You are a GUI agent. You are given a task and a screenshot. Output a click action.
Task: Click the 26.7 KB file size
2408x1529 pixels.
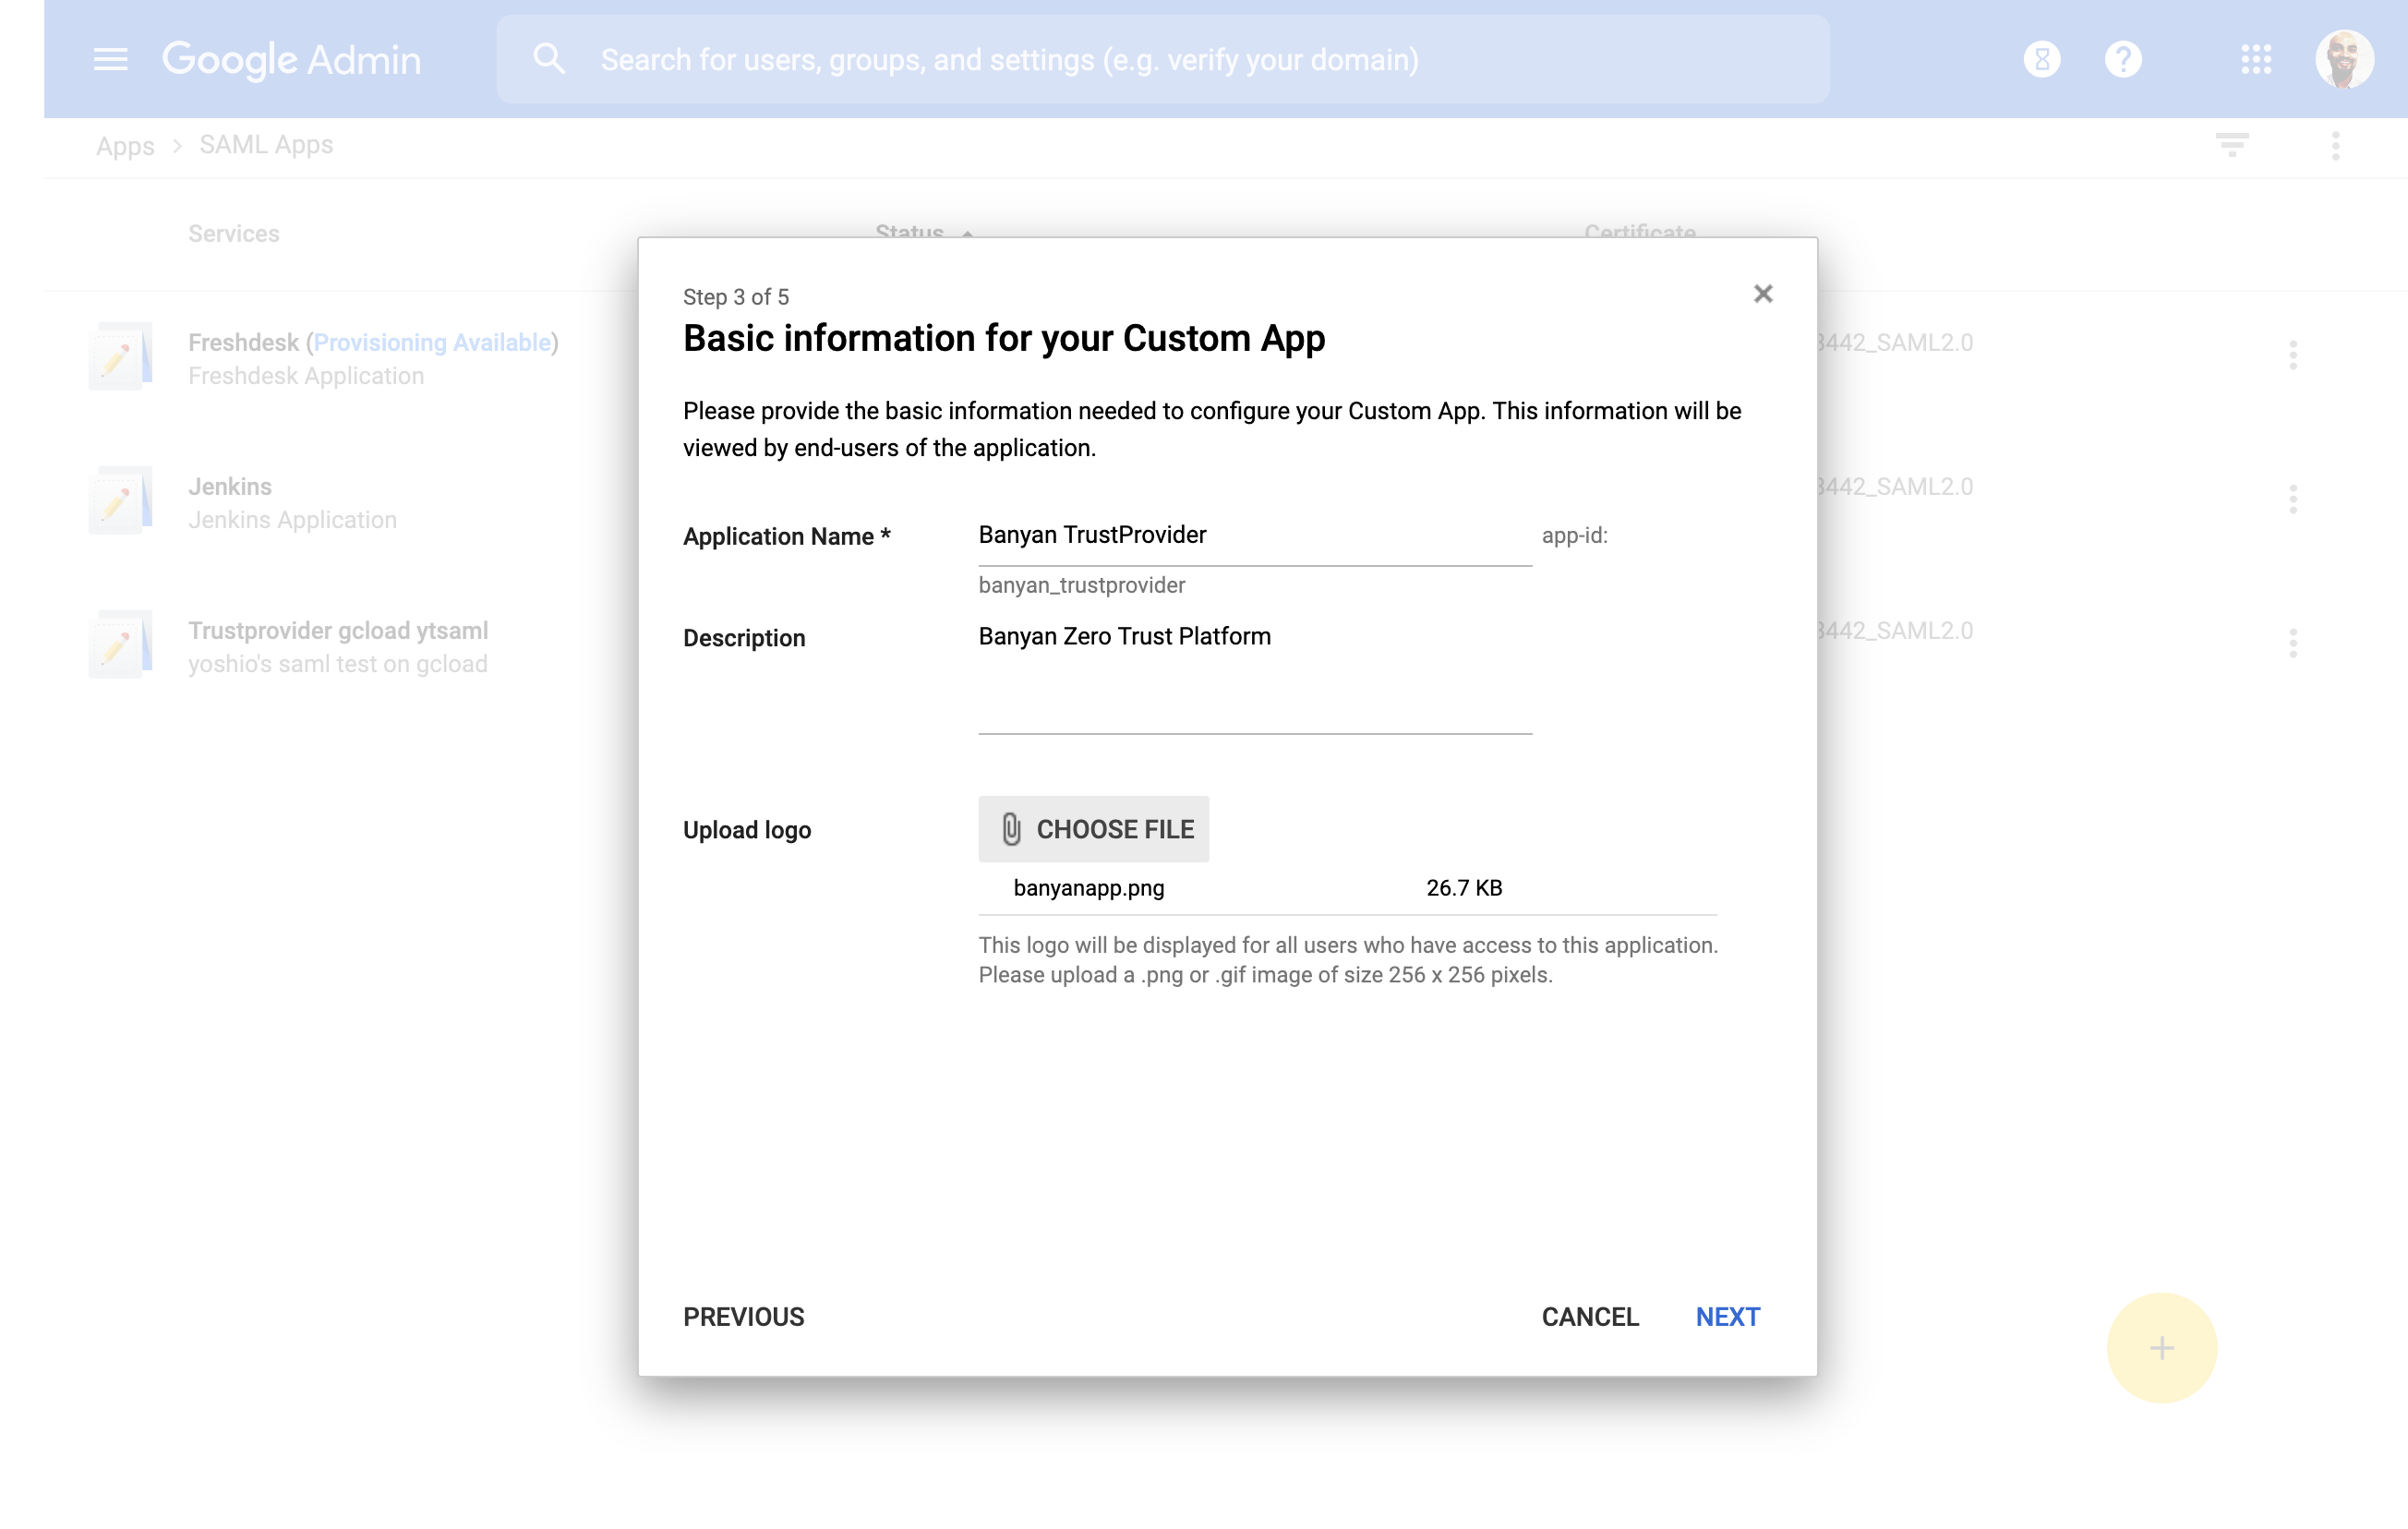pos(1464,888)
